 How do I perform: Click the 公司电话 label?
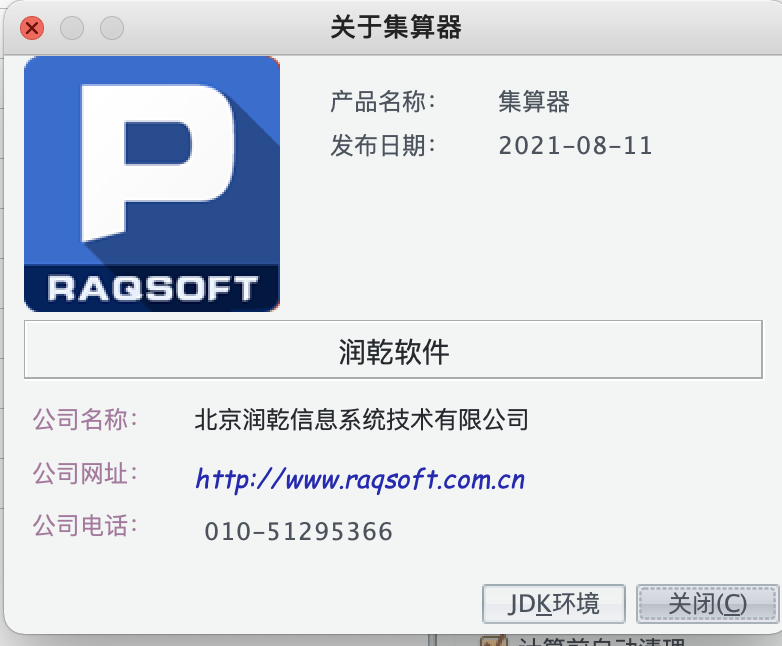(85, 525)
